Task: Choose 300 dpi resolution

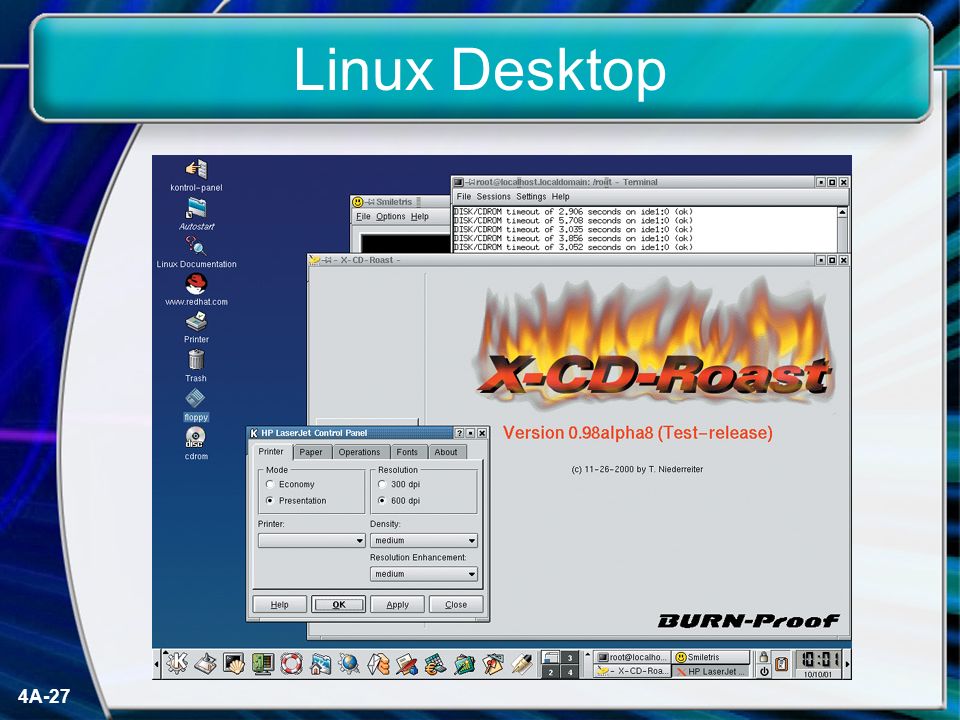Action: click(x=382, y=484)
